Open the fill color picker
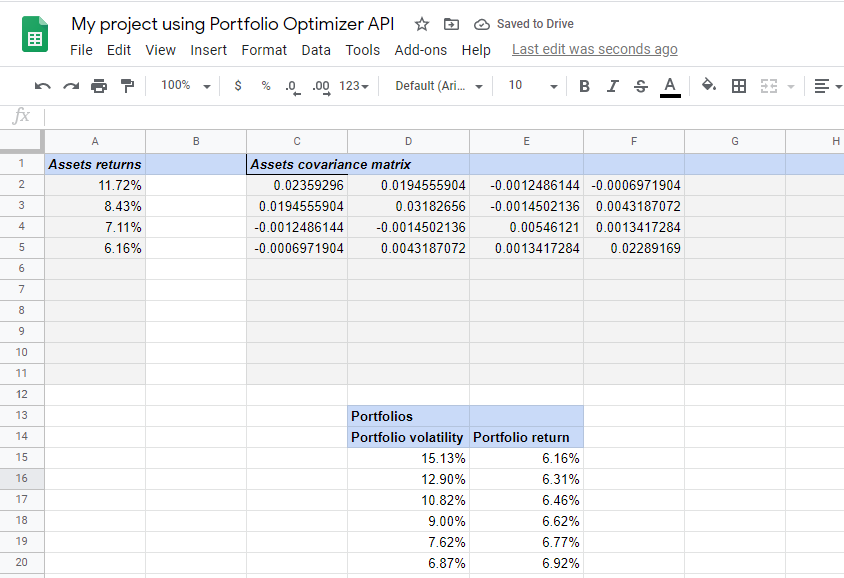This screenshot has width=844, height=578. coord(709,86)
